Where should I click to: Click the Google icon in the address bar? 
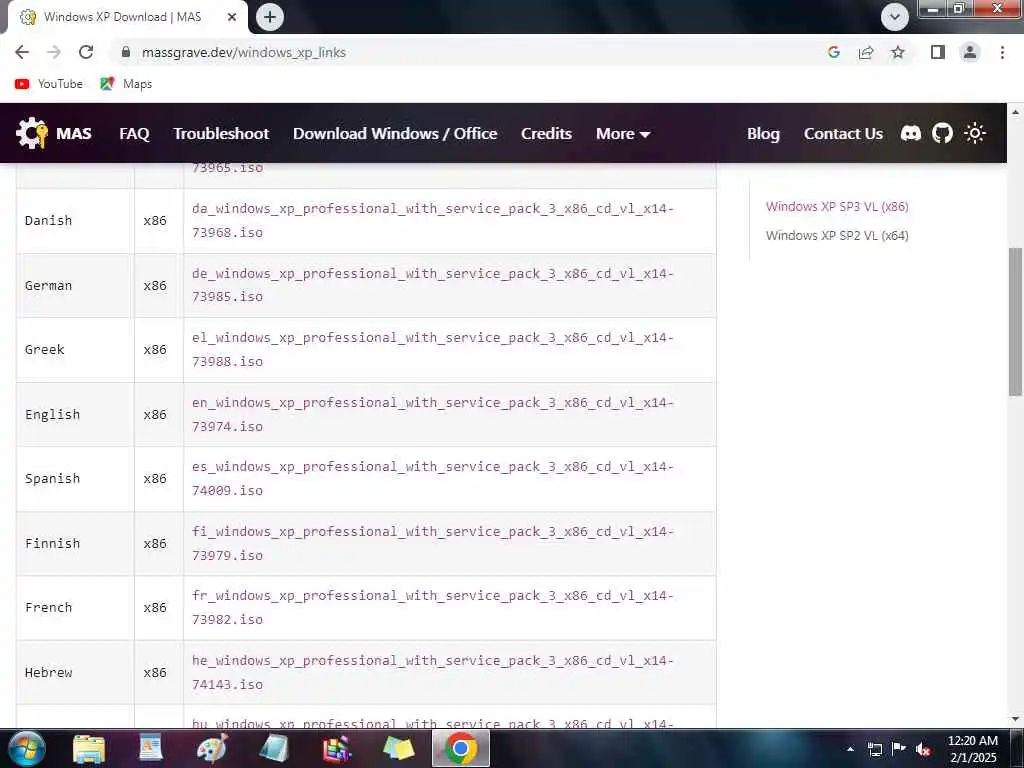pos(833,52)
